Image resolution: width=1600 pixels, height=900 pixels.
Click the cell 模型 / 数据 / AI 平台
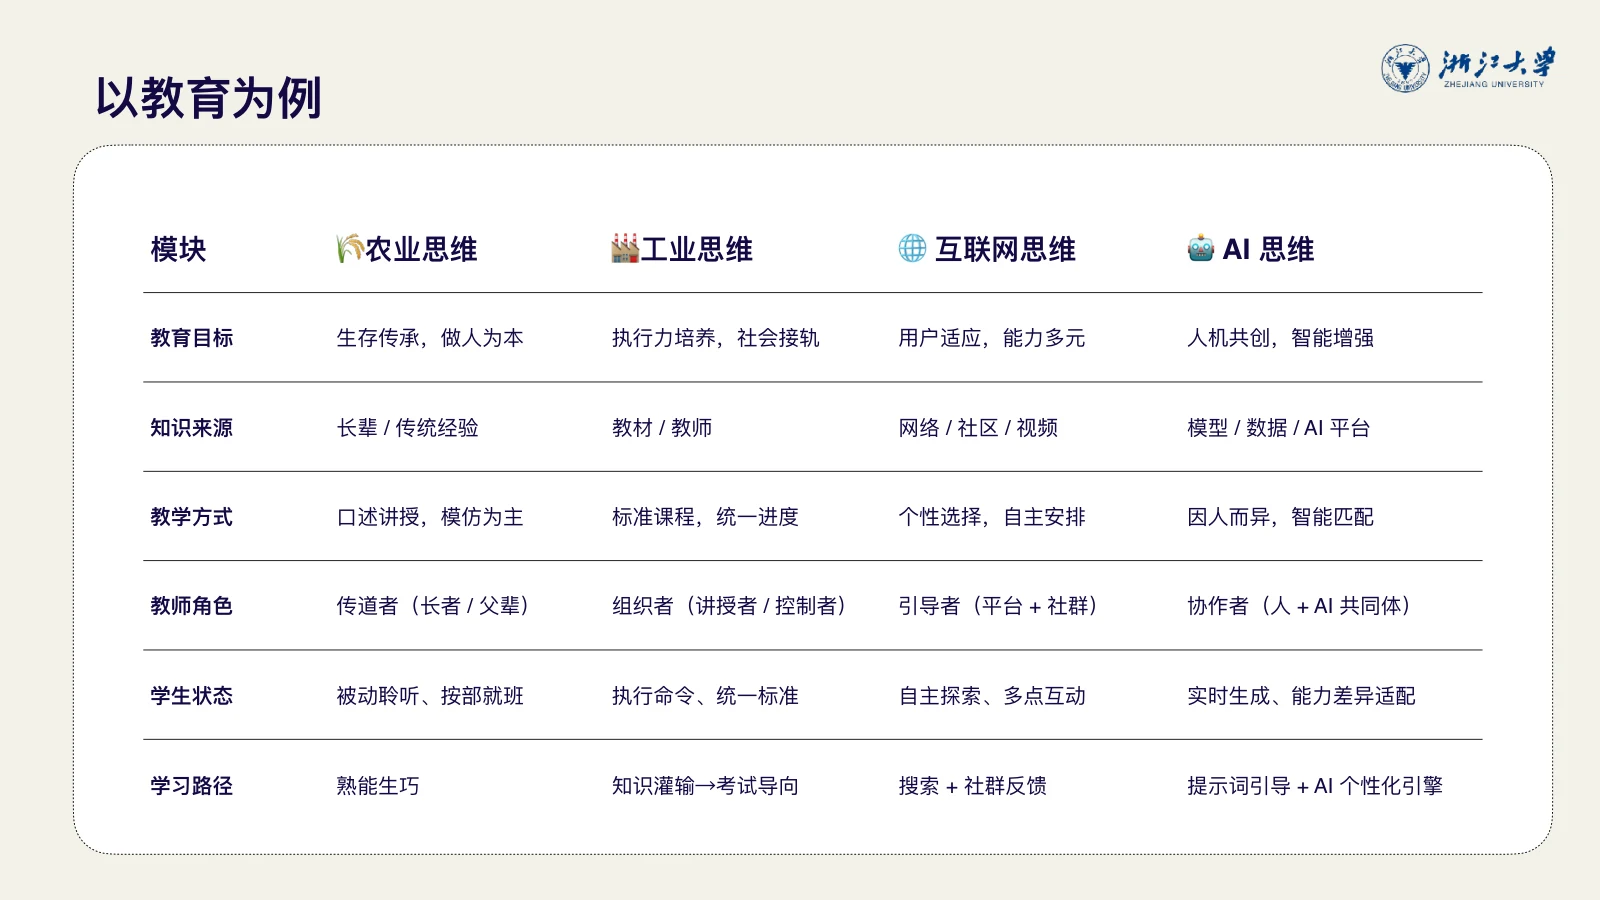pyautogui.click(x=1278, y=428)
